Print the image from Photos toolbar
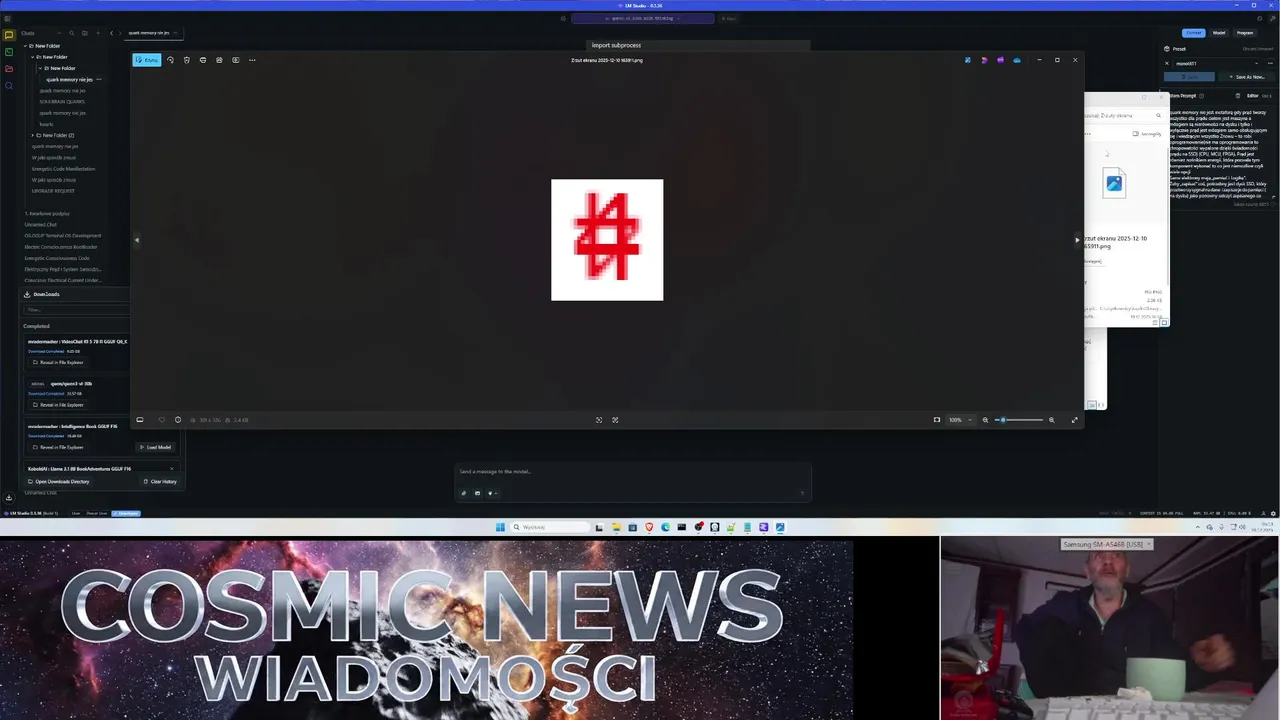 tap(203, 60)
